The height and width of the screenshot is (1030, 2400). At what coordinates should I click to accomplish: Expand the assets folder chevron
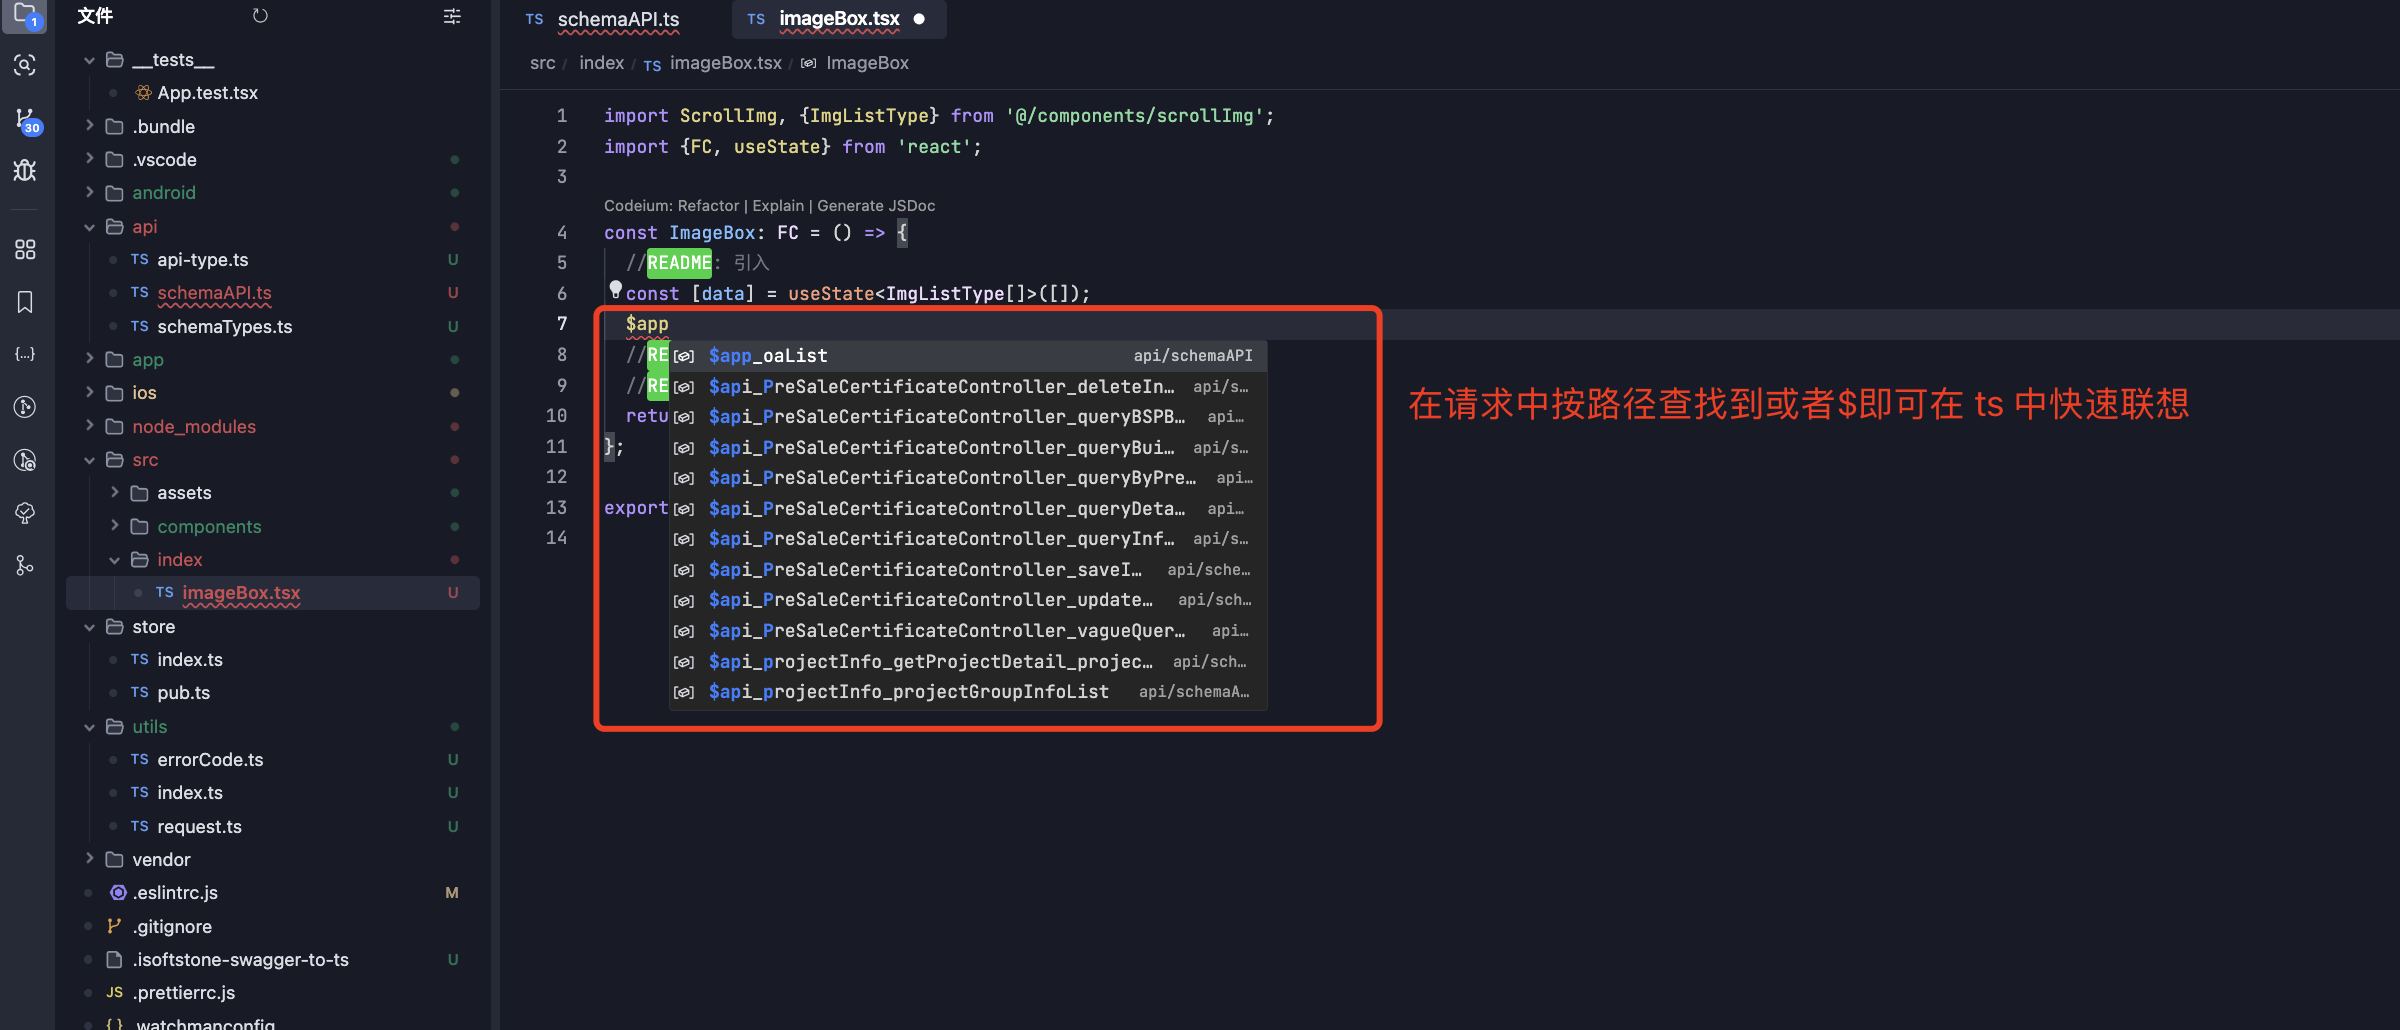pyautogui.click(x=114, y=492)
